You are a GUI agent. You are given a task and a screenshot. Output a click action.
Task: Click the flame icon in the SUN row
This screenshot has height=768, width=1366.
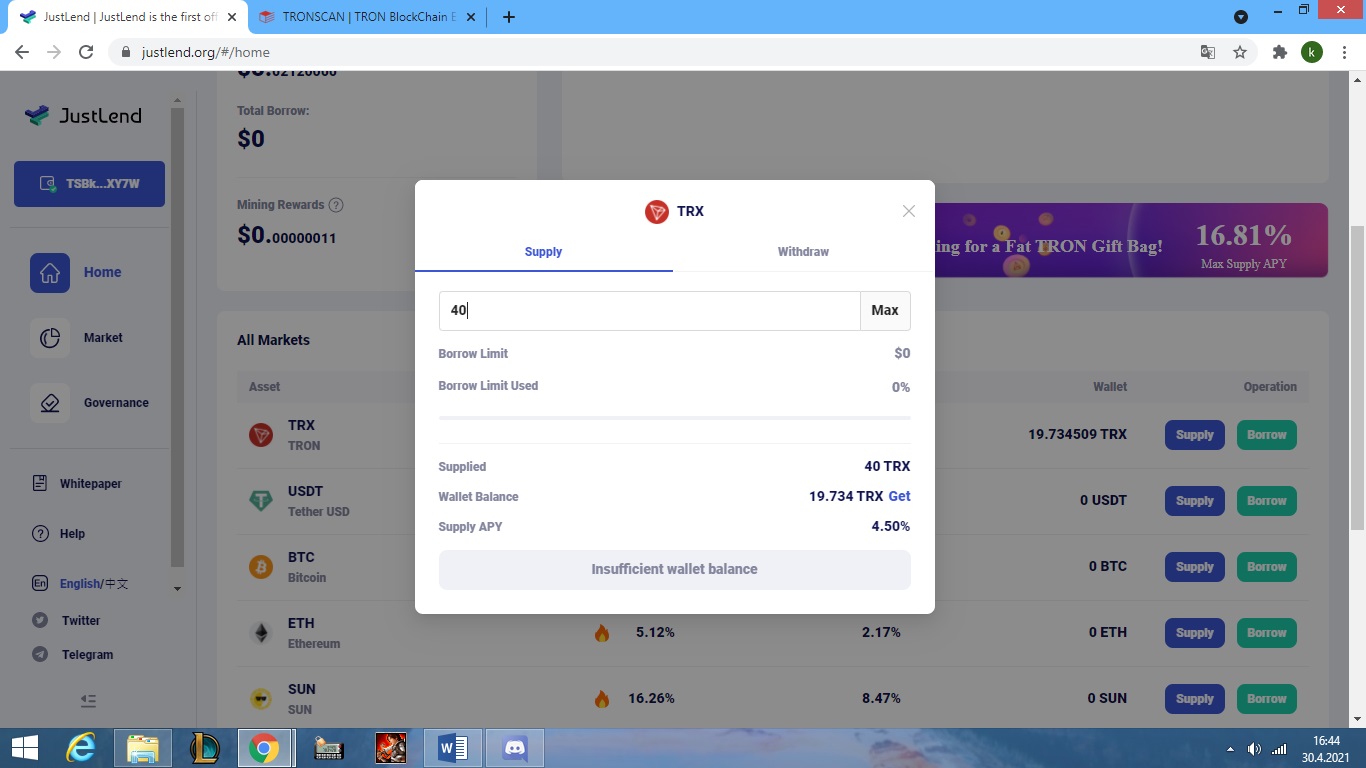coord(602,699)
